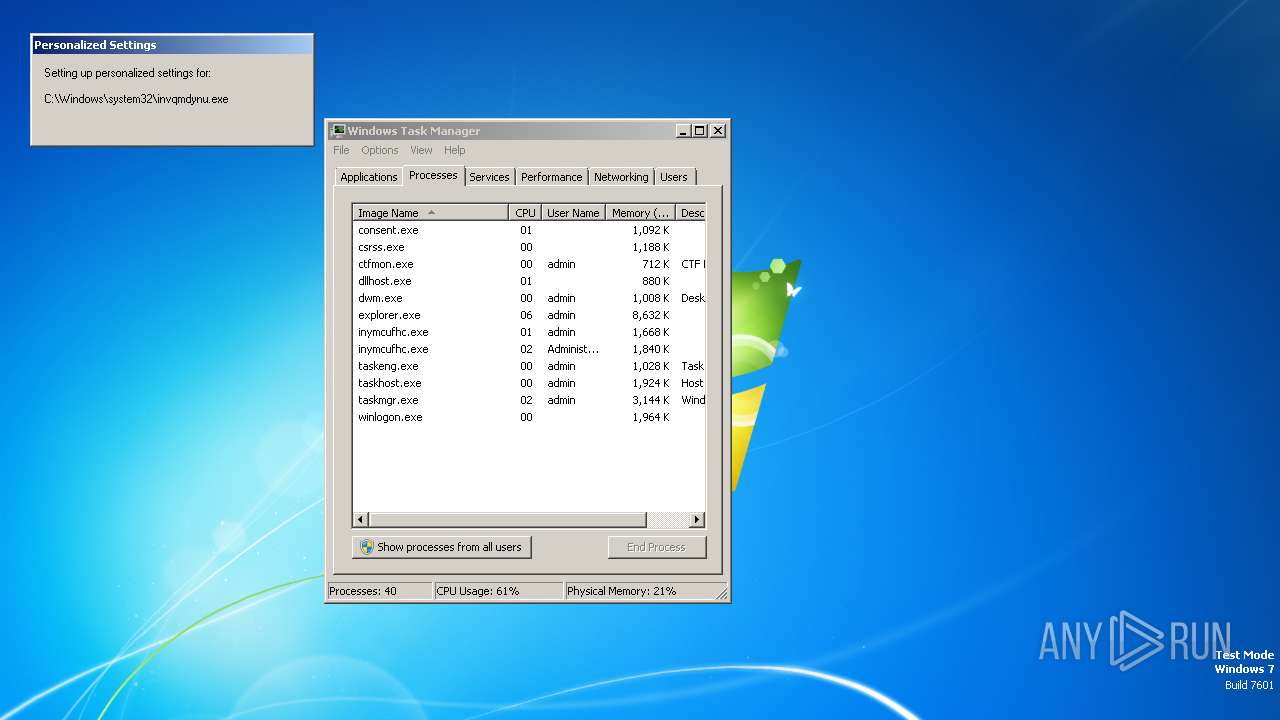The height and width of the screenshot is (720, 1280).
Task: Go to the Networking tab
Action: [621, 177]
